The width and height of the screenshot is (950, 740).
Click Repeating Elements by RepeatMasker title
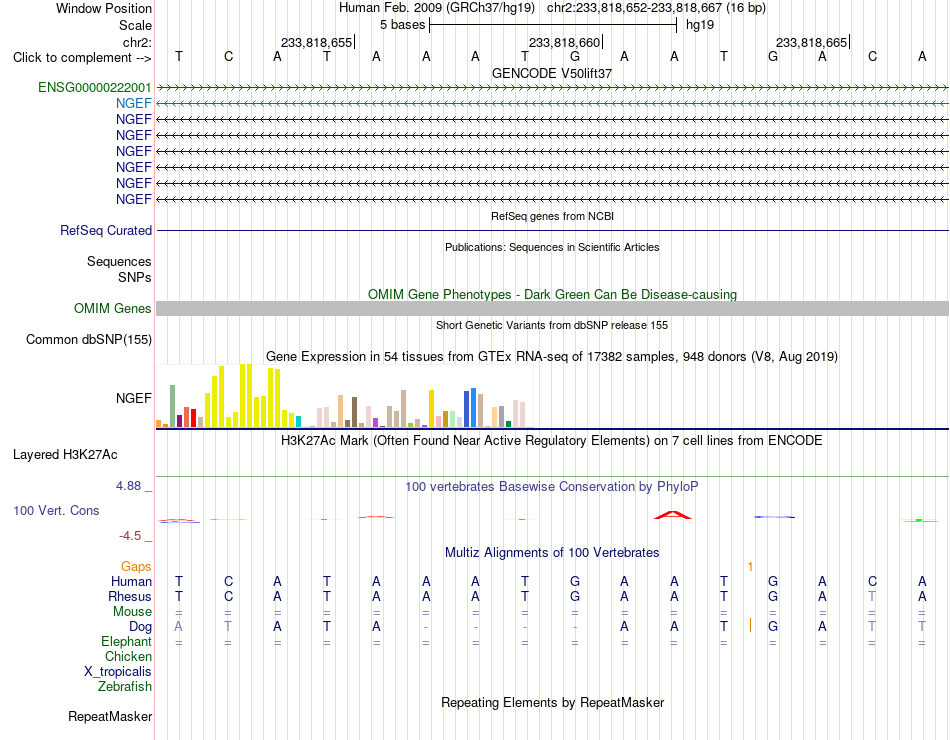click(553, 702)
